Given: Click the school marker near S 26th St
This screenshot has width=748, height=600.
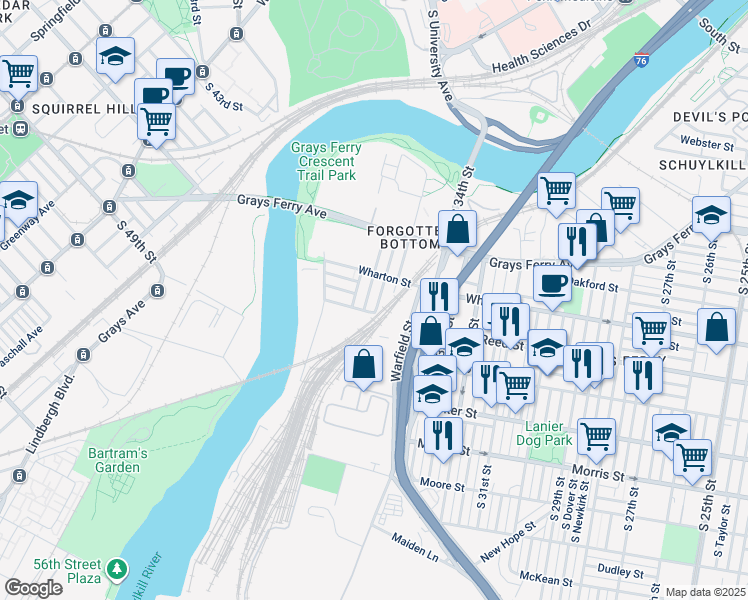Looking at the screenshot, I should pyautogui.click(x=711, y=218).
